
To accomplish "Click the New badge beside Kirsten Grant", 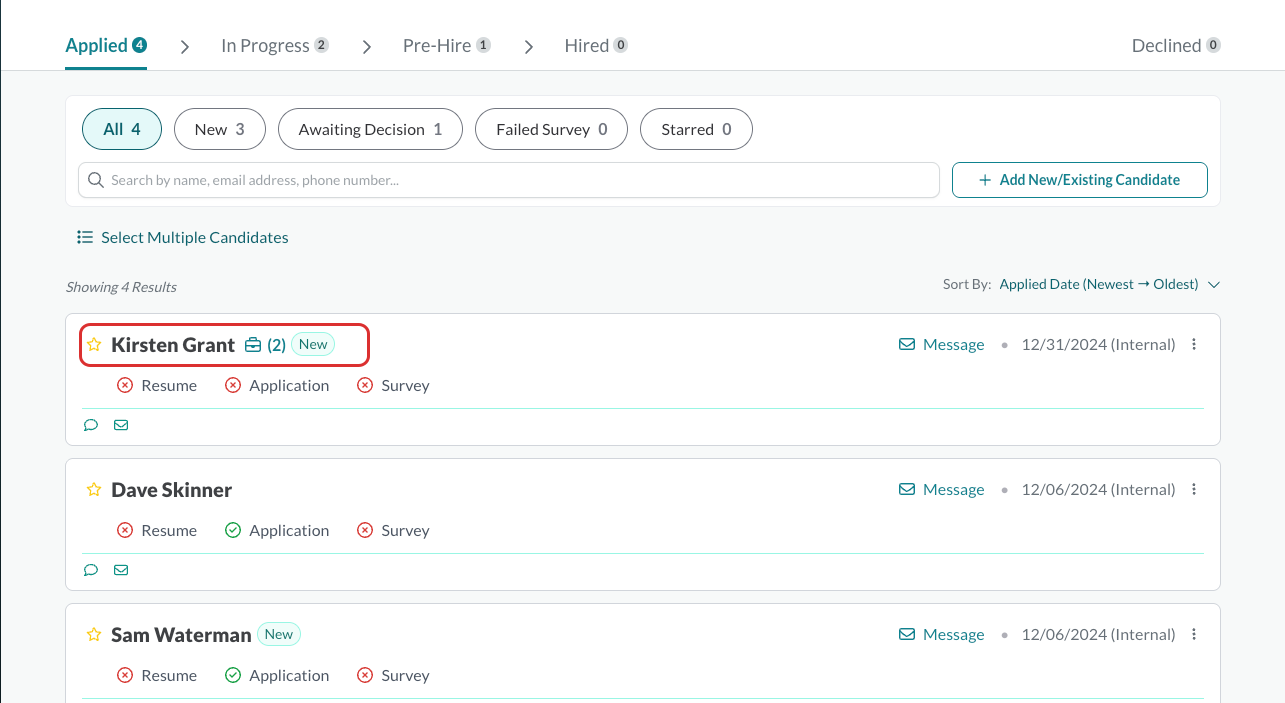I will click(313, 344).
